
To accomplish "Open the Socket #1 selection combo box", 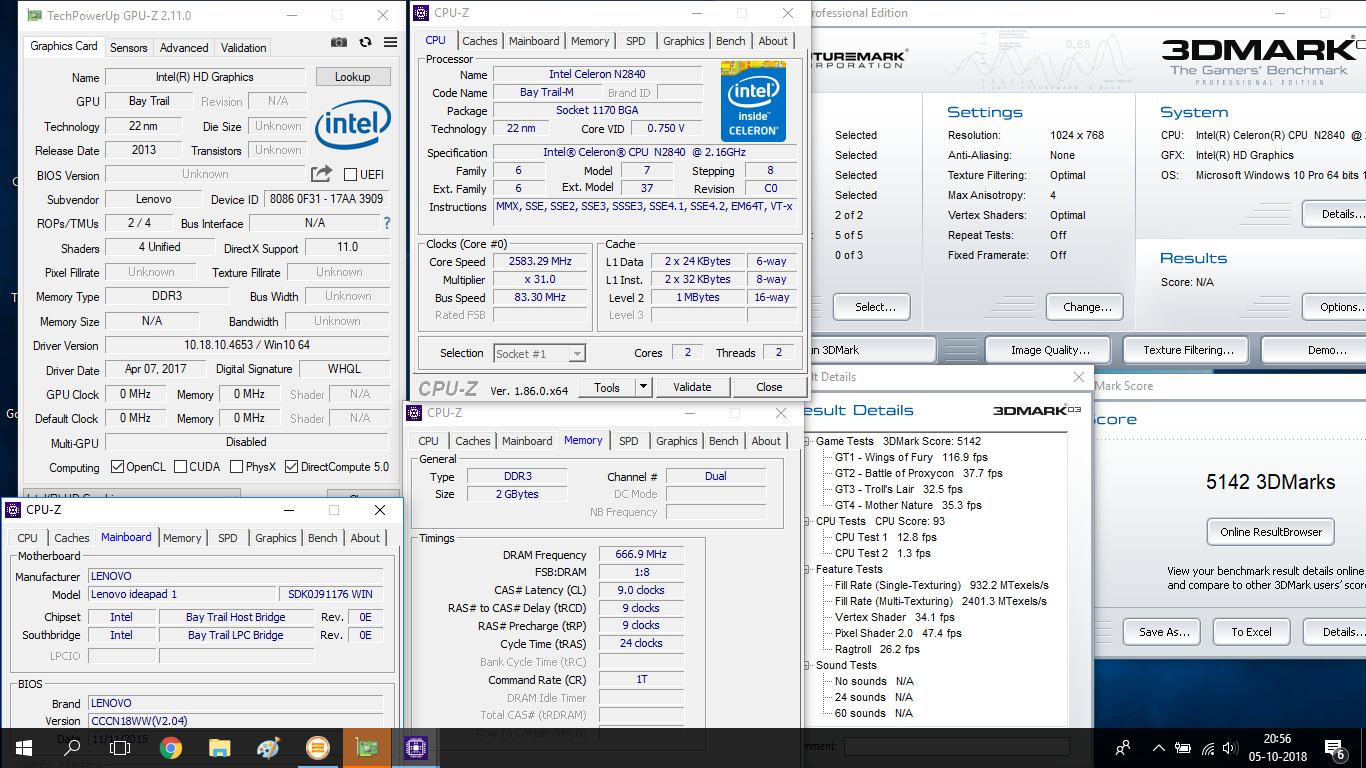I will point(539,353).
